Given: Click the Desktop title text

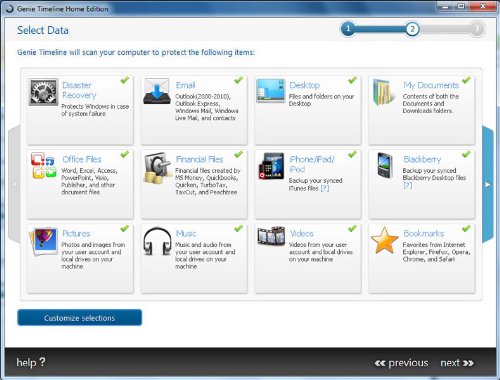Looking at the screenshot, I should [x=304, y=85].
